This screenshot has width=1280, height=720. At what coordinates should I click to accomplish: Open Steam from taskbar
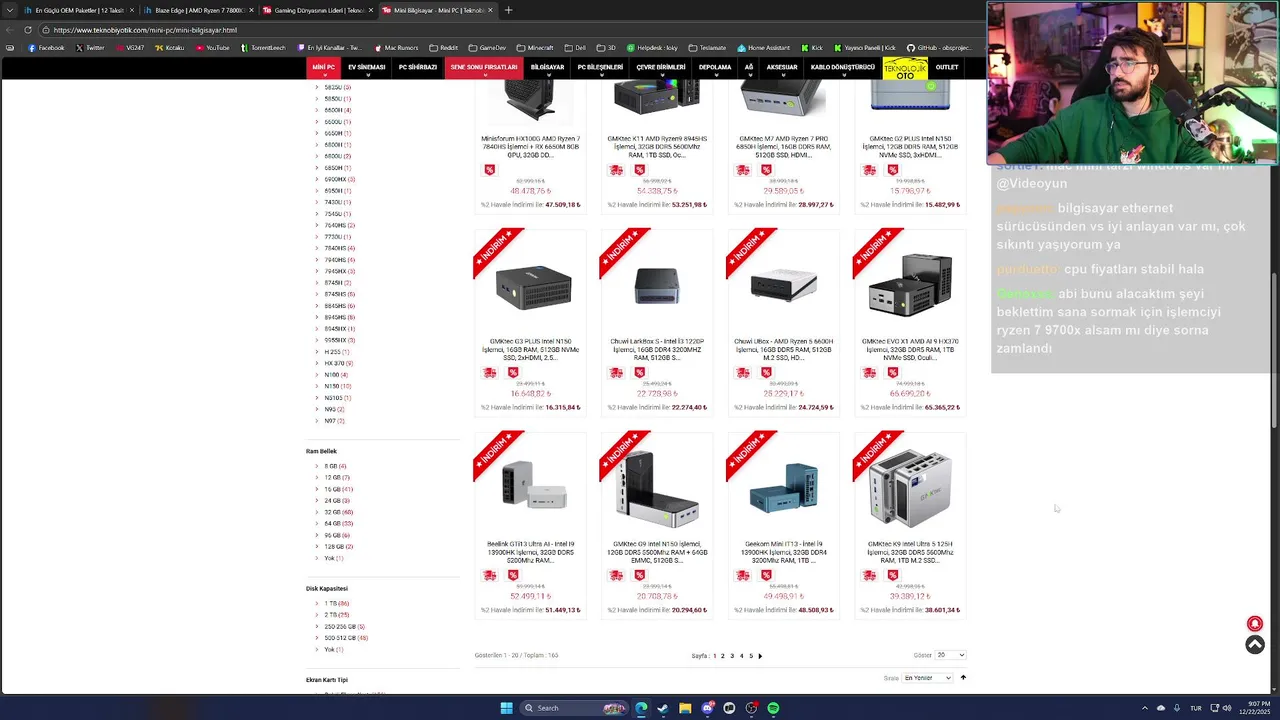662,708
